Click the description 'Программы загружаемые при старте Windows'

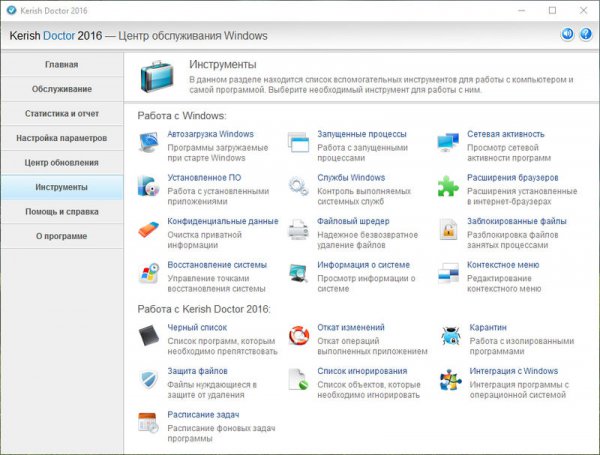click(x=217, y=153)
